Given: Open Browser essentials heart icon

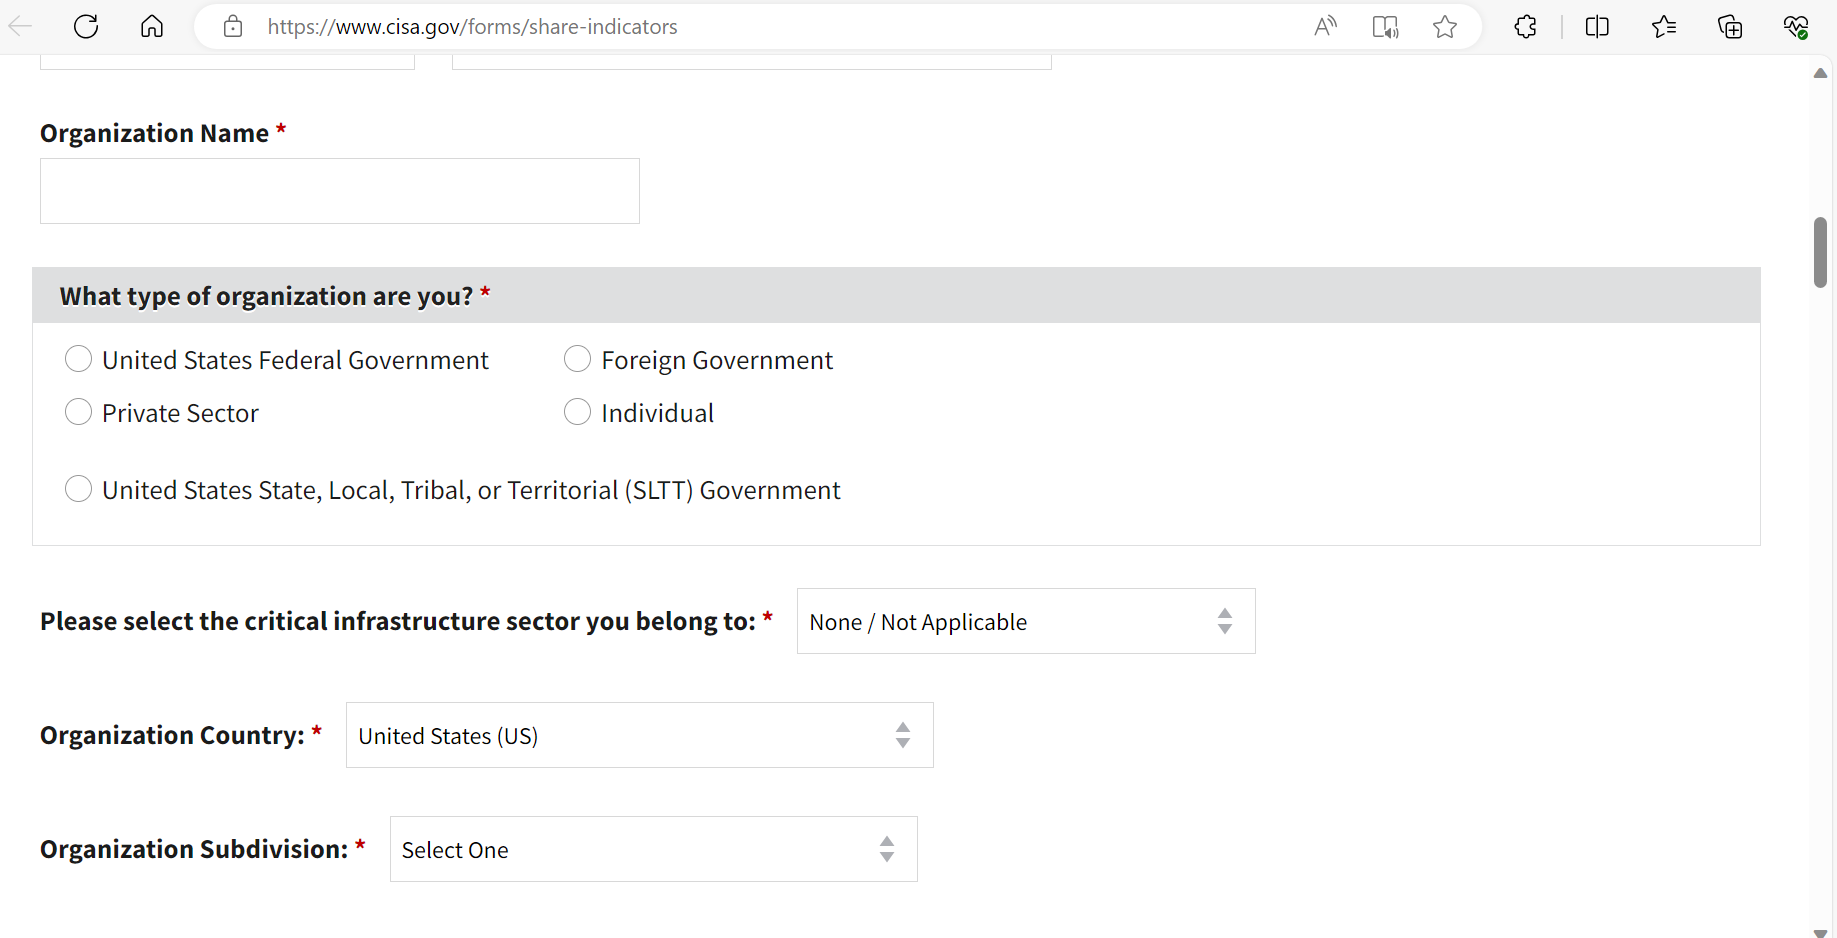Looking at the screenshot, I should point(1796,27).
